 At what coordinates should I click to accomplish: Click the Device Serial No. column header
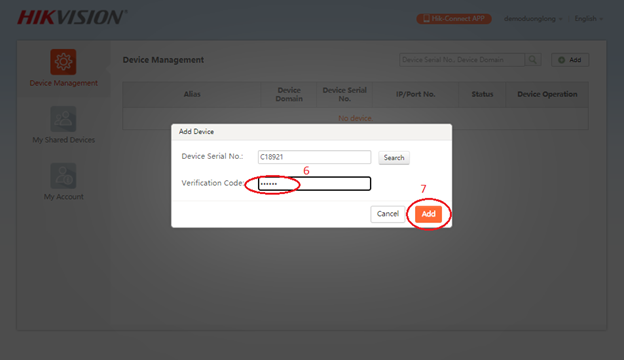click(x=345, y=94)
